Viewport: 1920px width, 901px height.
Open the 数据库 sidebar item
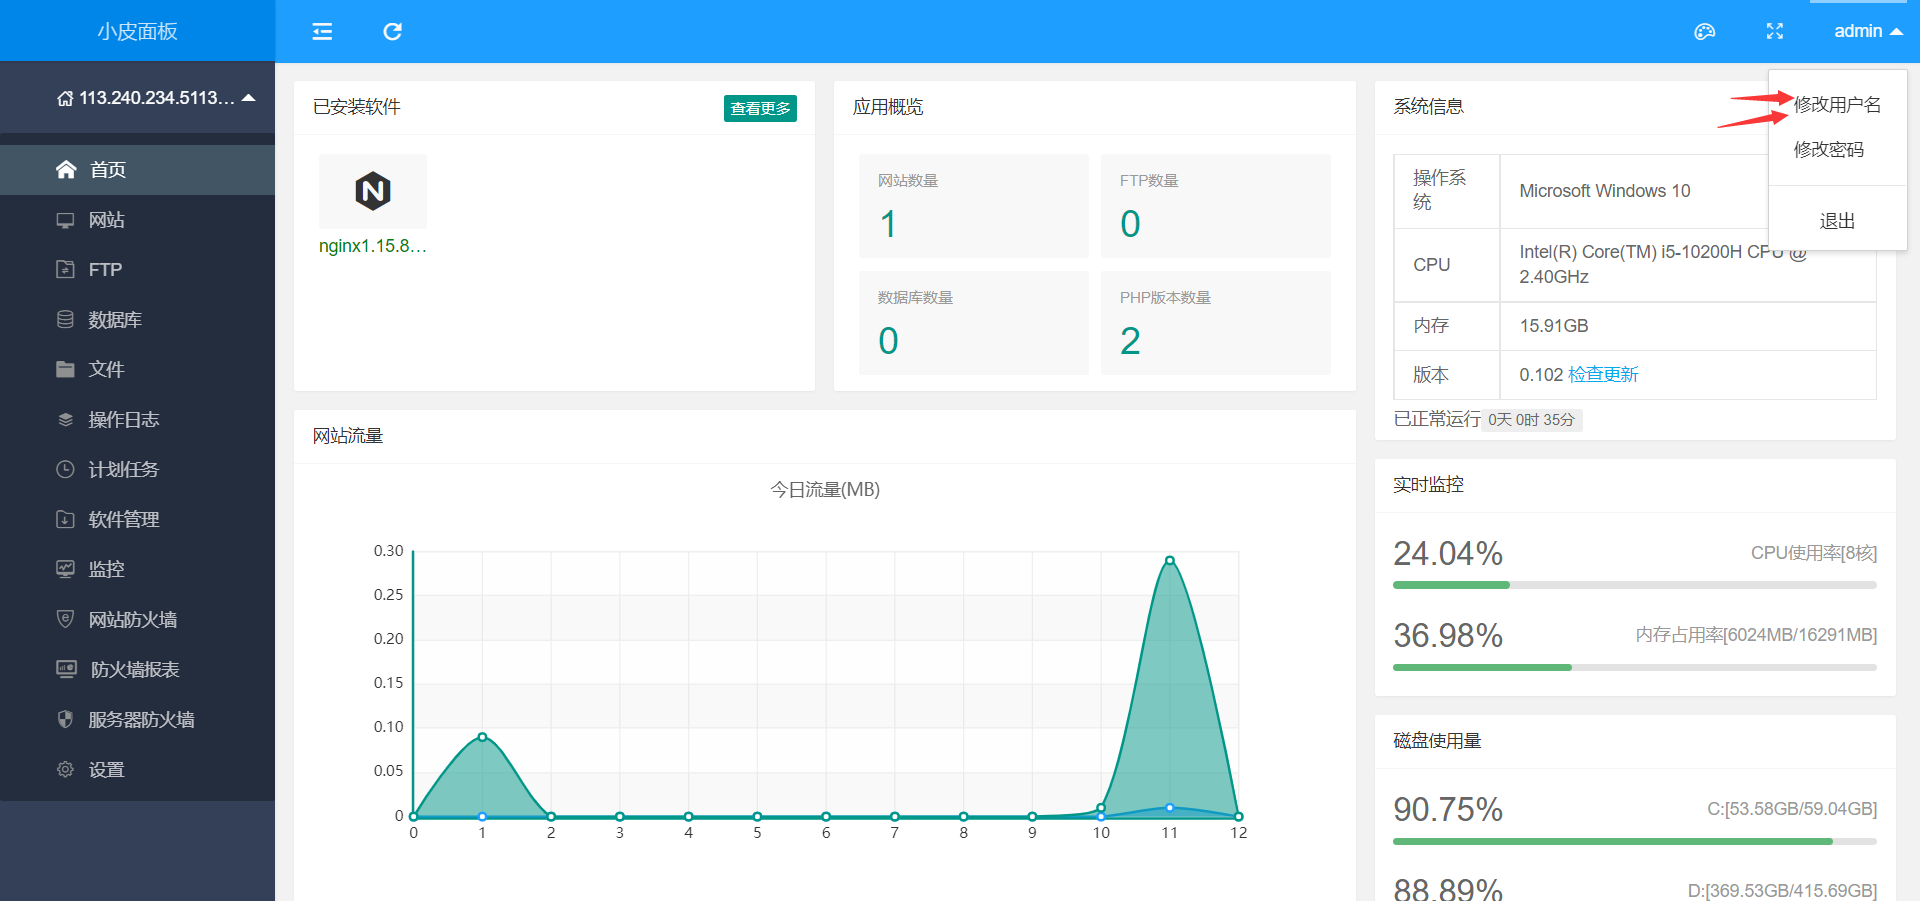click(x=137, y=320)
